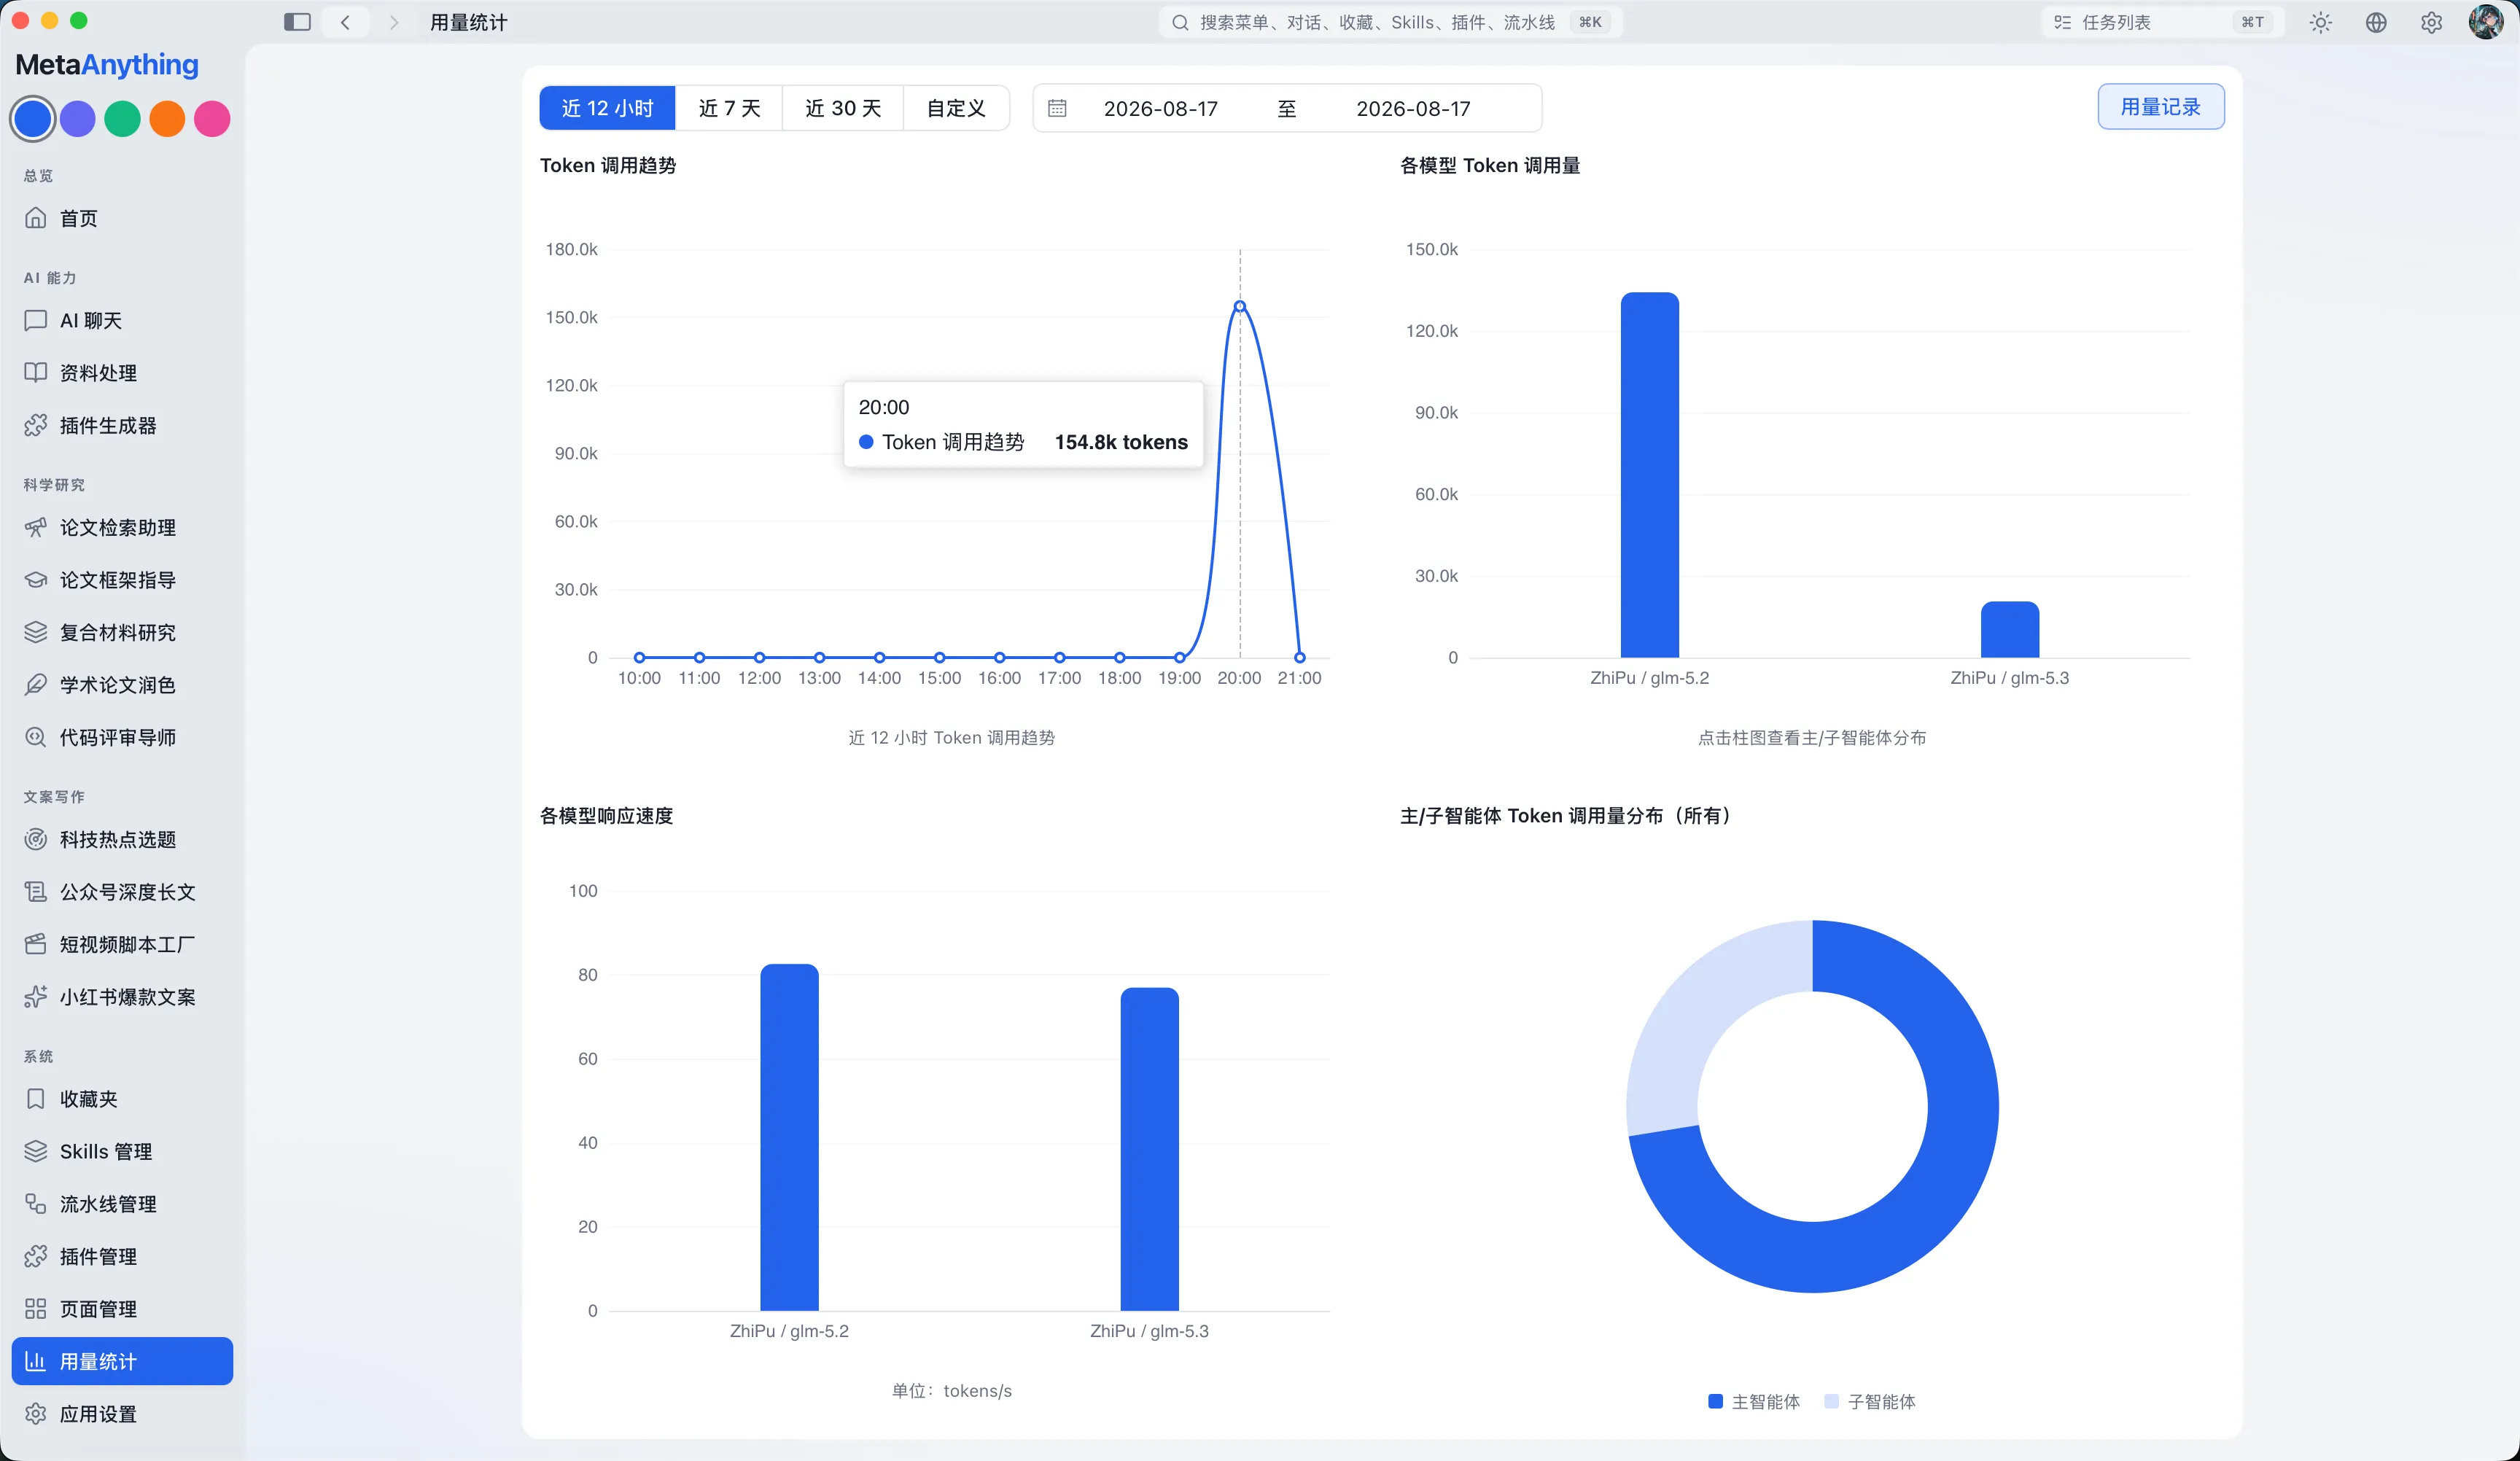2520x1461 pixels.
Task: Open 学术论文润色 in sidebar
Action: (x=122, y=685)
